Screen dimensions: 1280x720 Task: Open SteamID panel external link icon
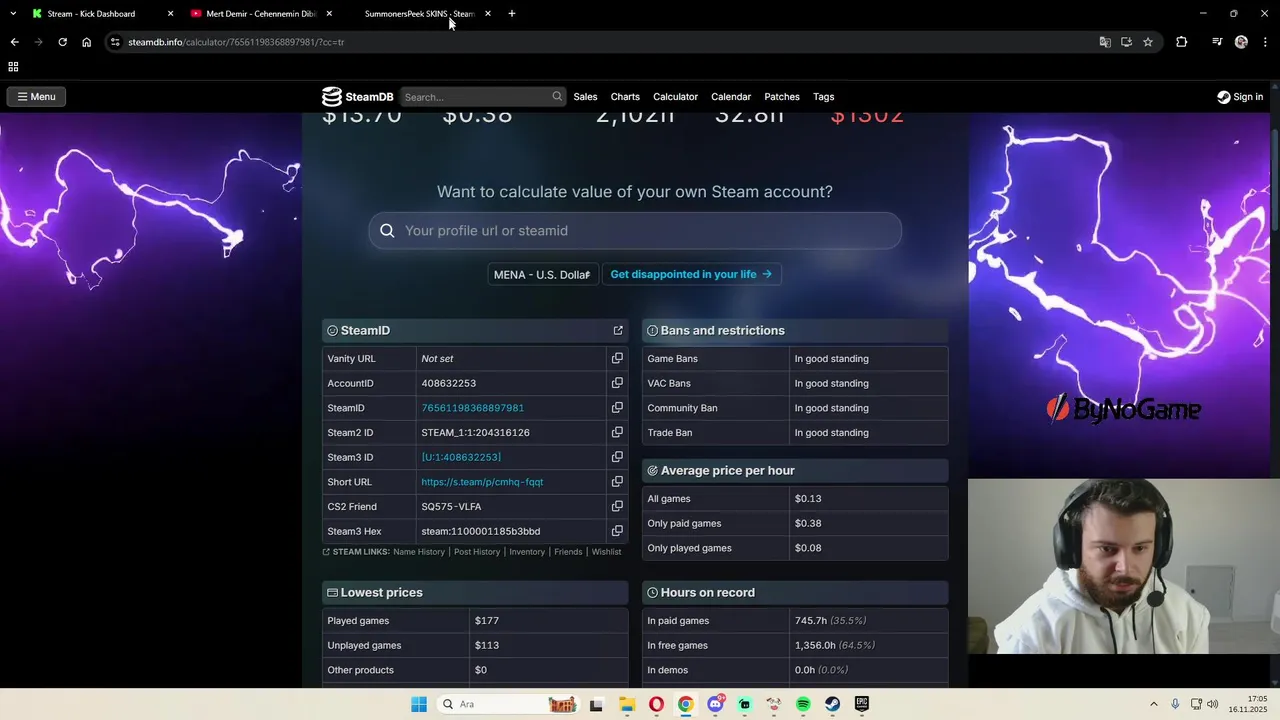pyautogui.click(x=618, y=330)
